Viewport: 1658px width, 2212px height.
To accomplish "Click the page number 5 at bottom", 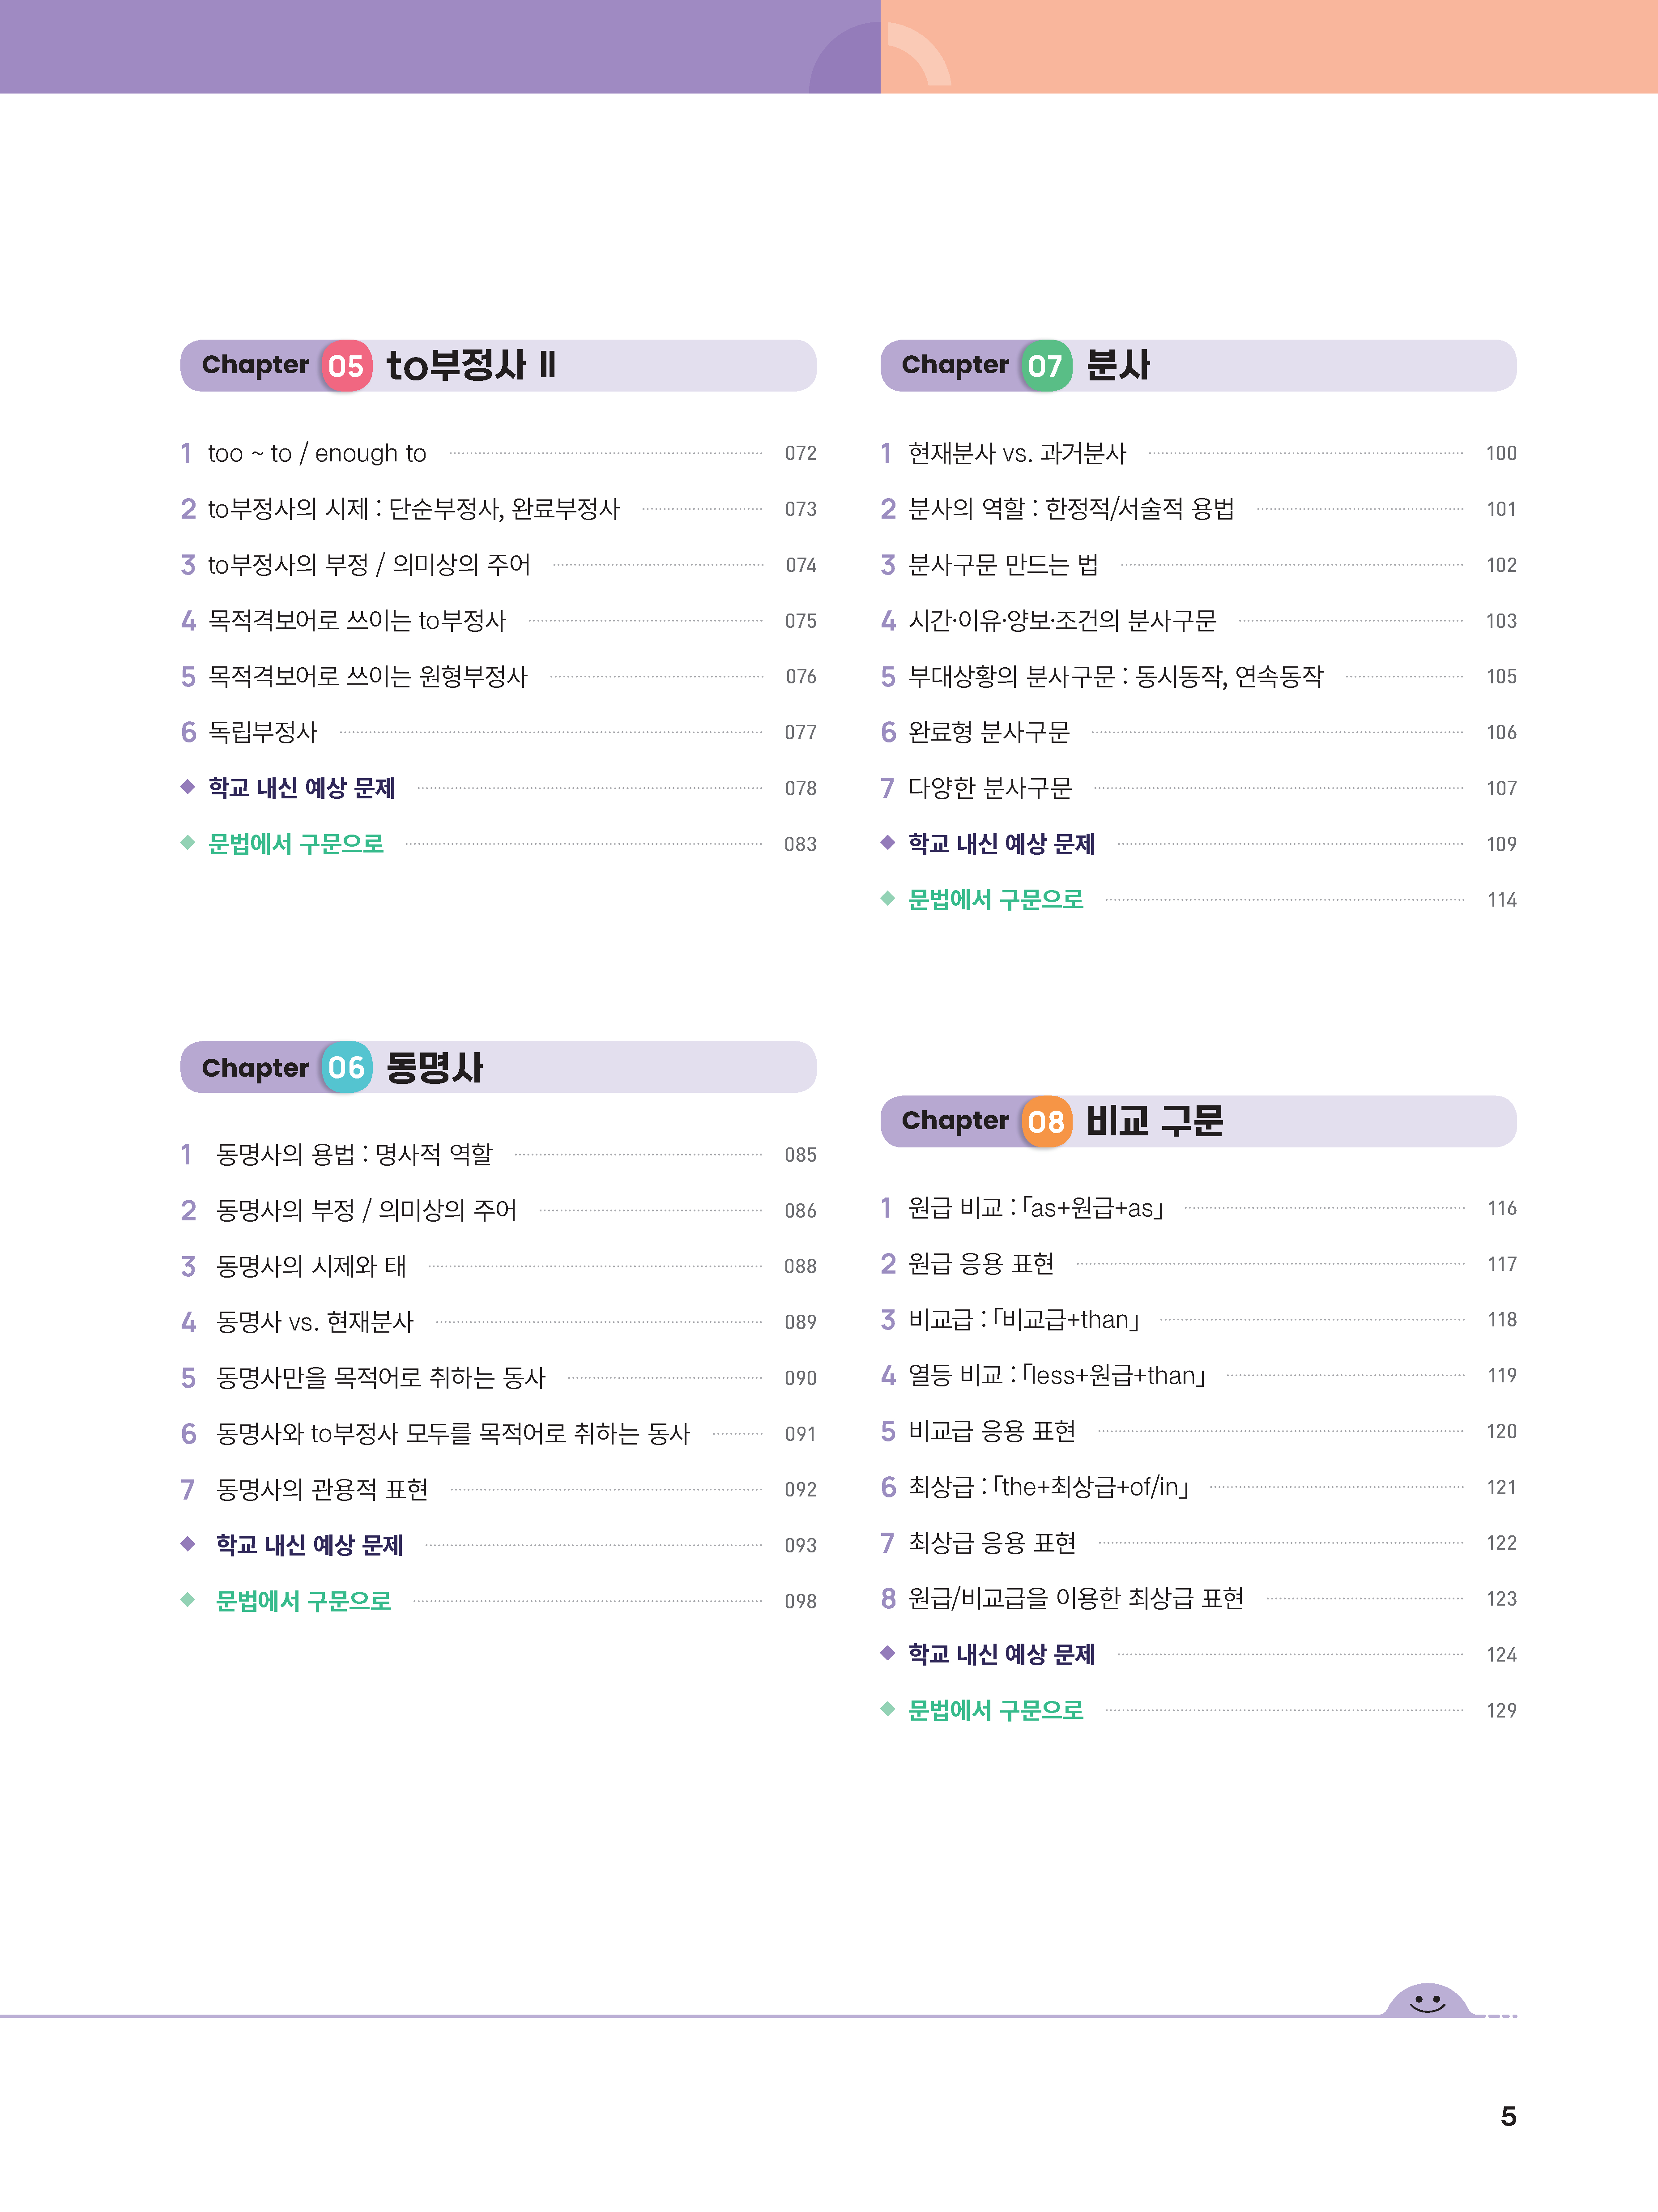I will pyautogui.click(x=1508, y=2116).
